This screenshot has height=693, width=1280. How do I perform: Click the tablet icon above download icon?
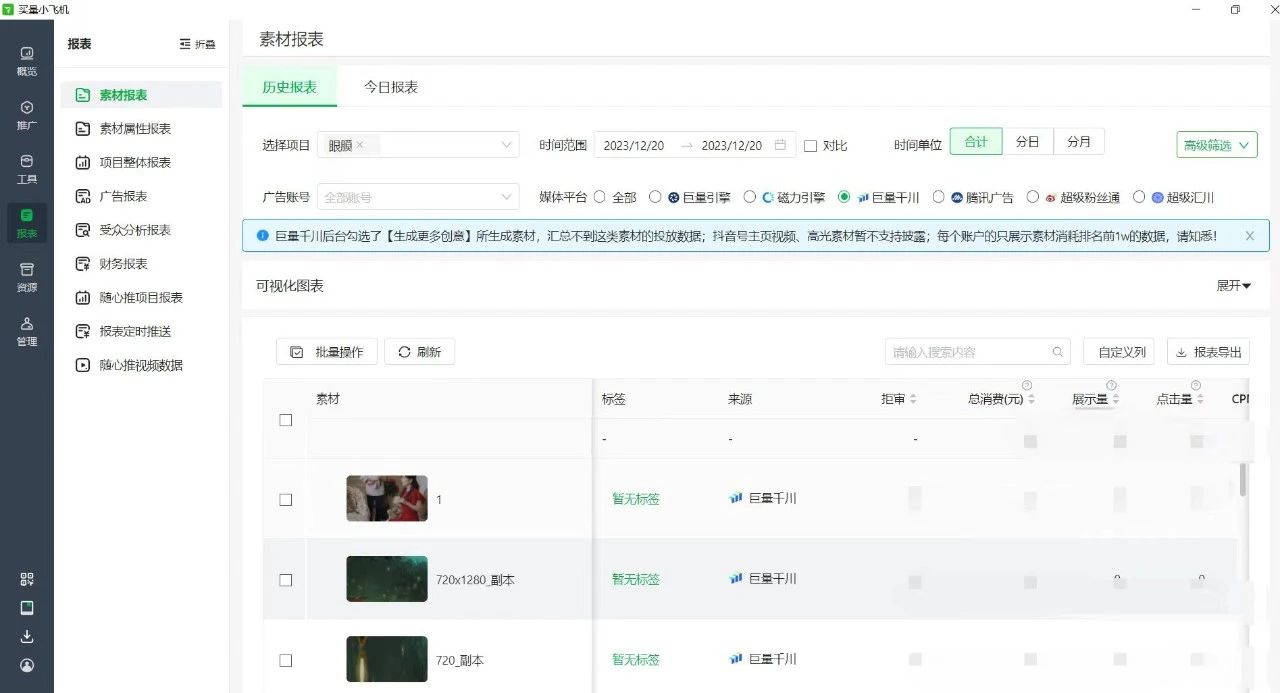pos(27,607)
